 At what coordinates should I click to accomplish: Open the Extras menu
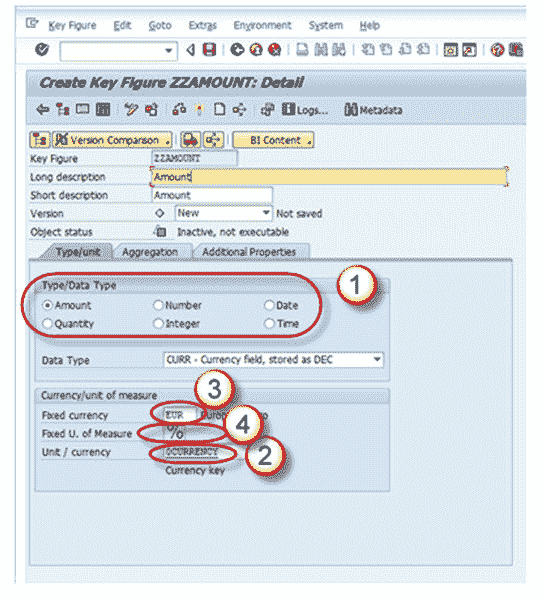202,26
